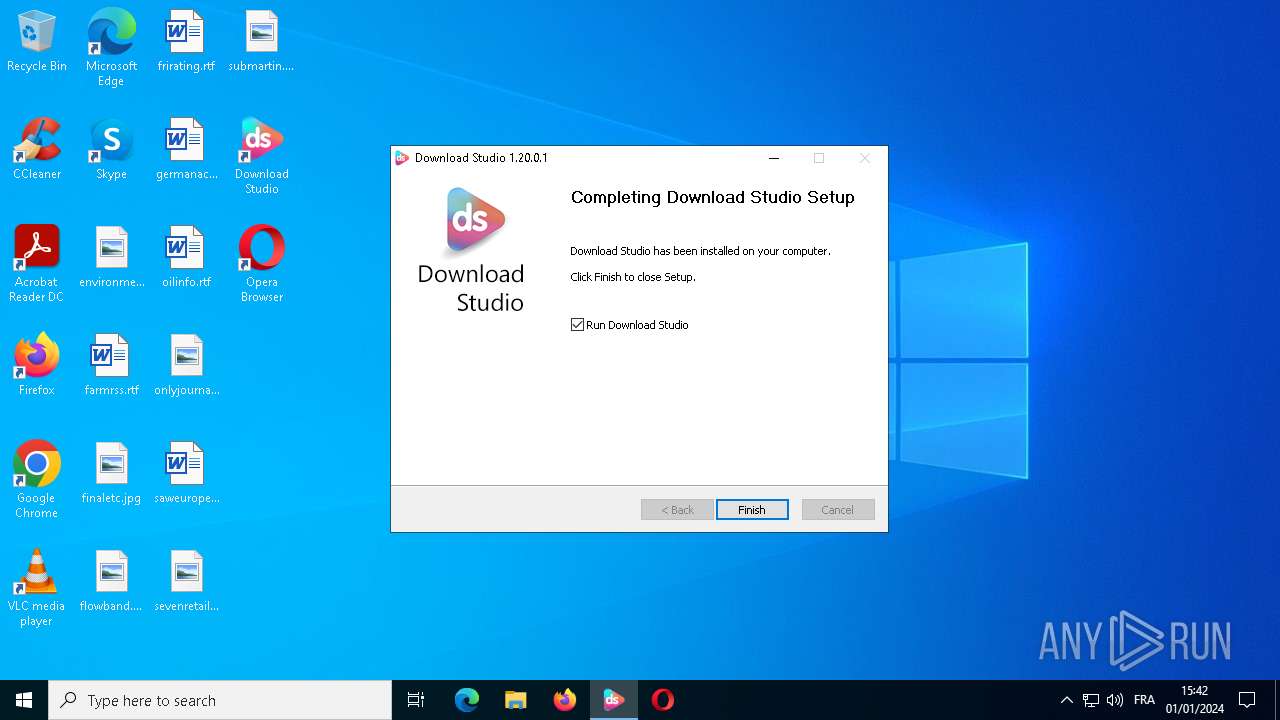Select Download Studio desktop shortcut

261,156
